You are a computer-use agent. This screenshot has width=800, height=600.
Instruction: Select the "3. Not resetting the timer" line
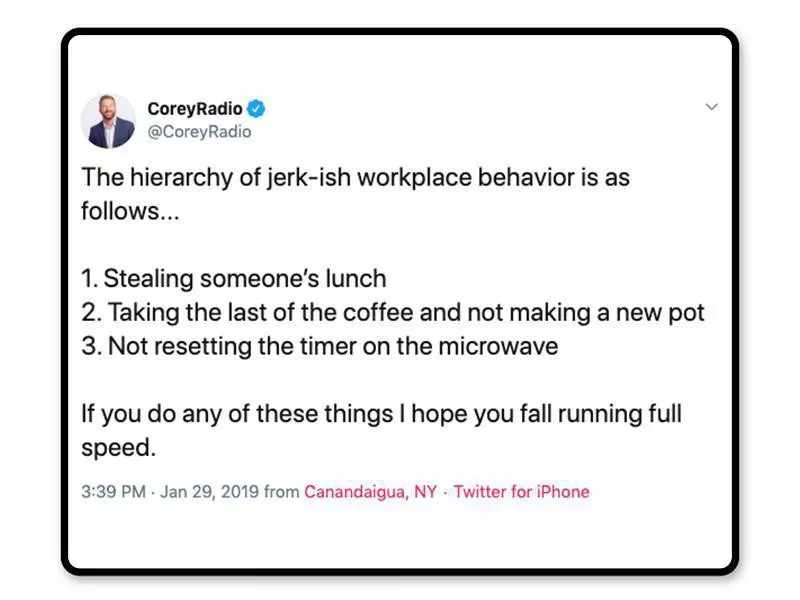319,347
